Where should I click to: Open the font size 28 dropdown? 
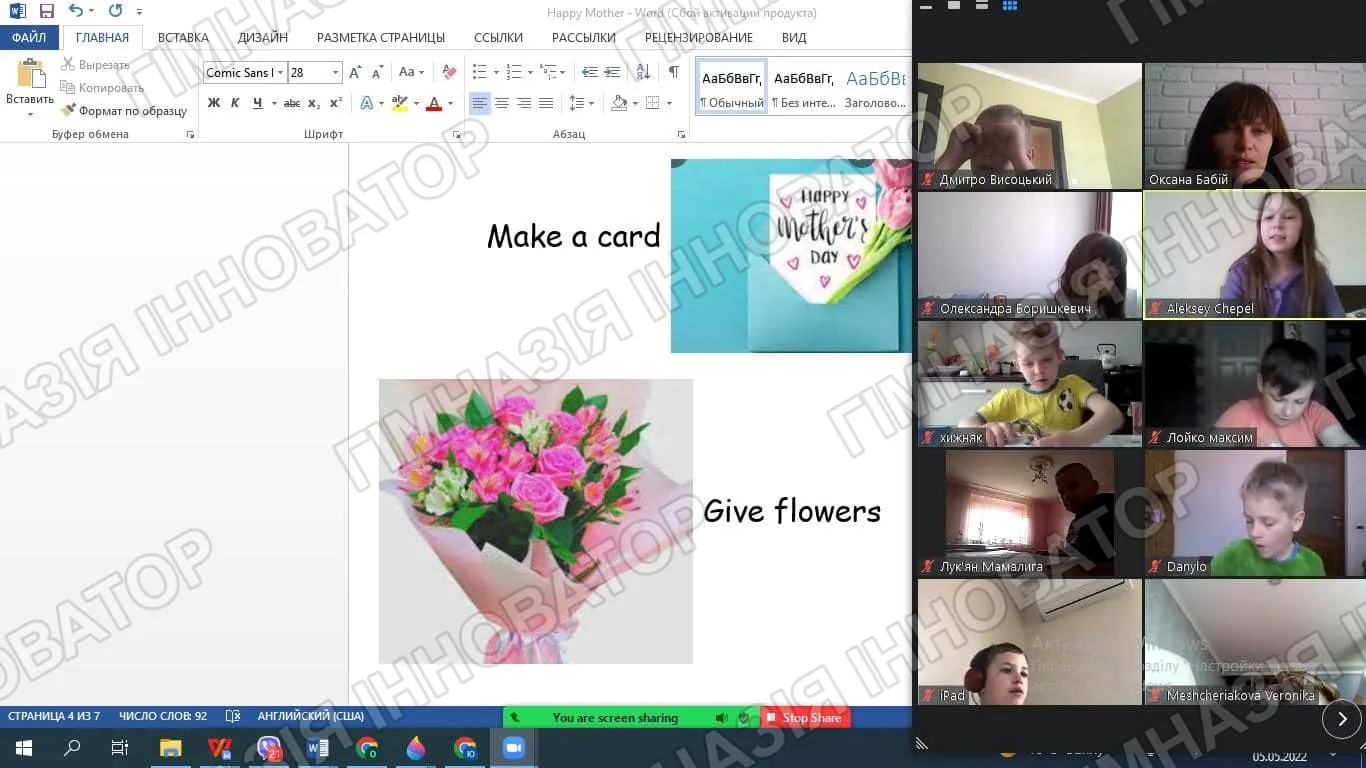coord(315,72)
